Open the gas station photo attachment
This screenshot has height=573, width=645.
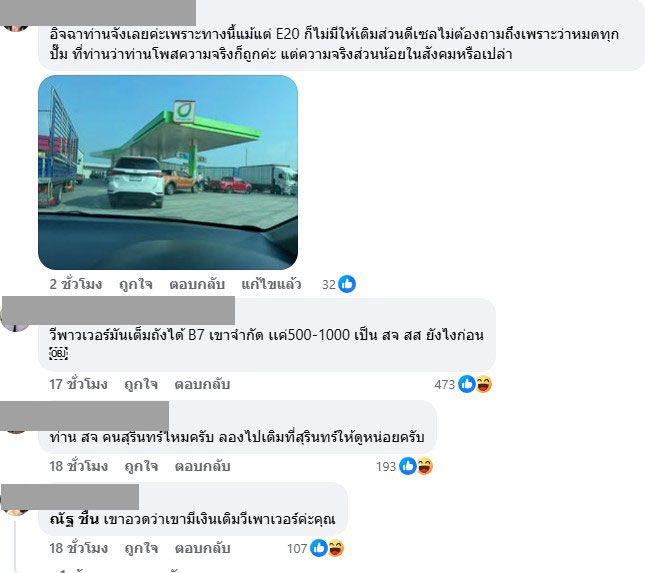click(168, 172)
